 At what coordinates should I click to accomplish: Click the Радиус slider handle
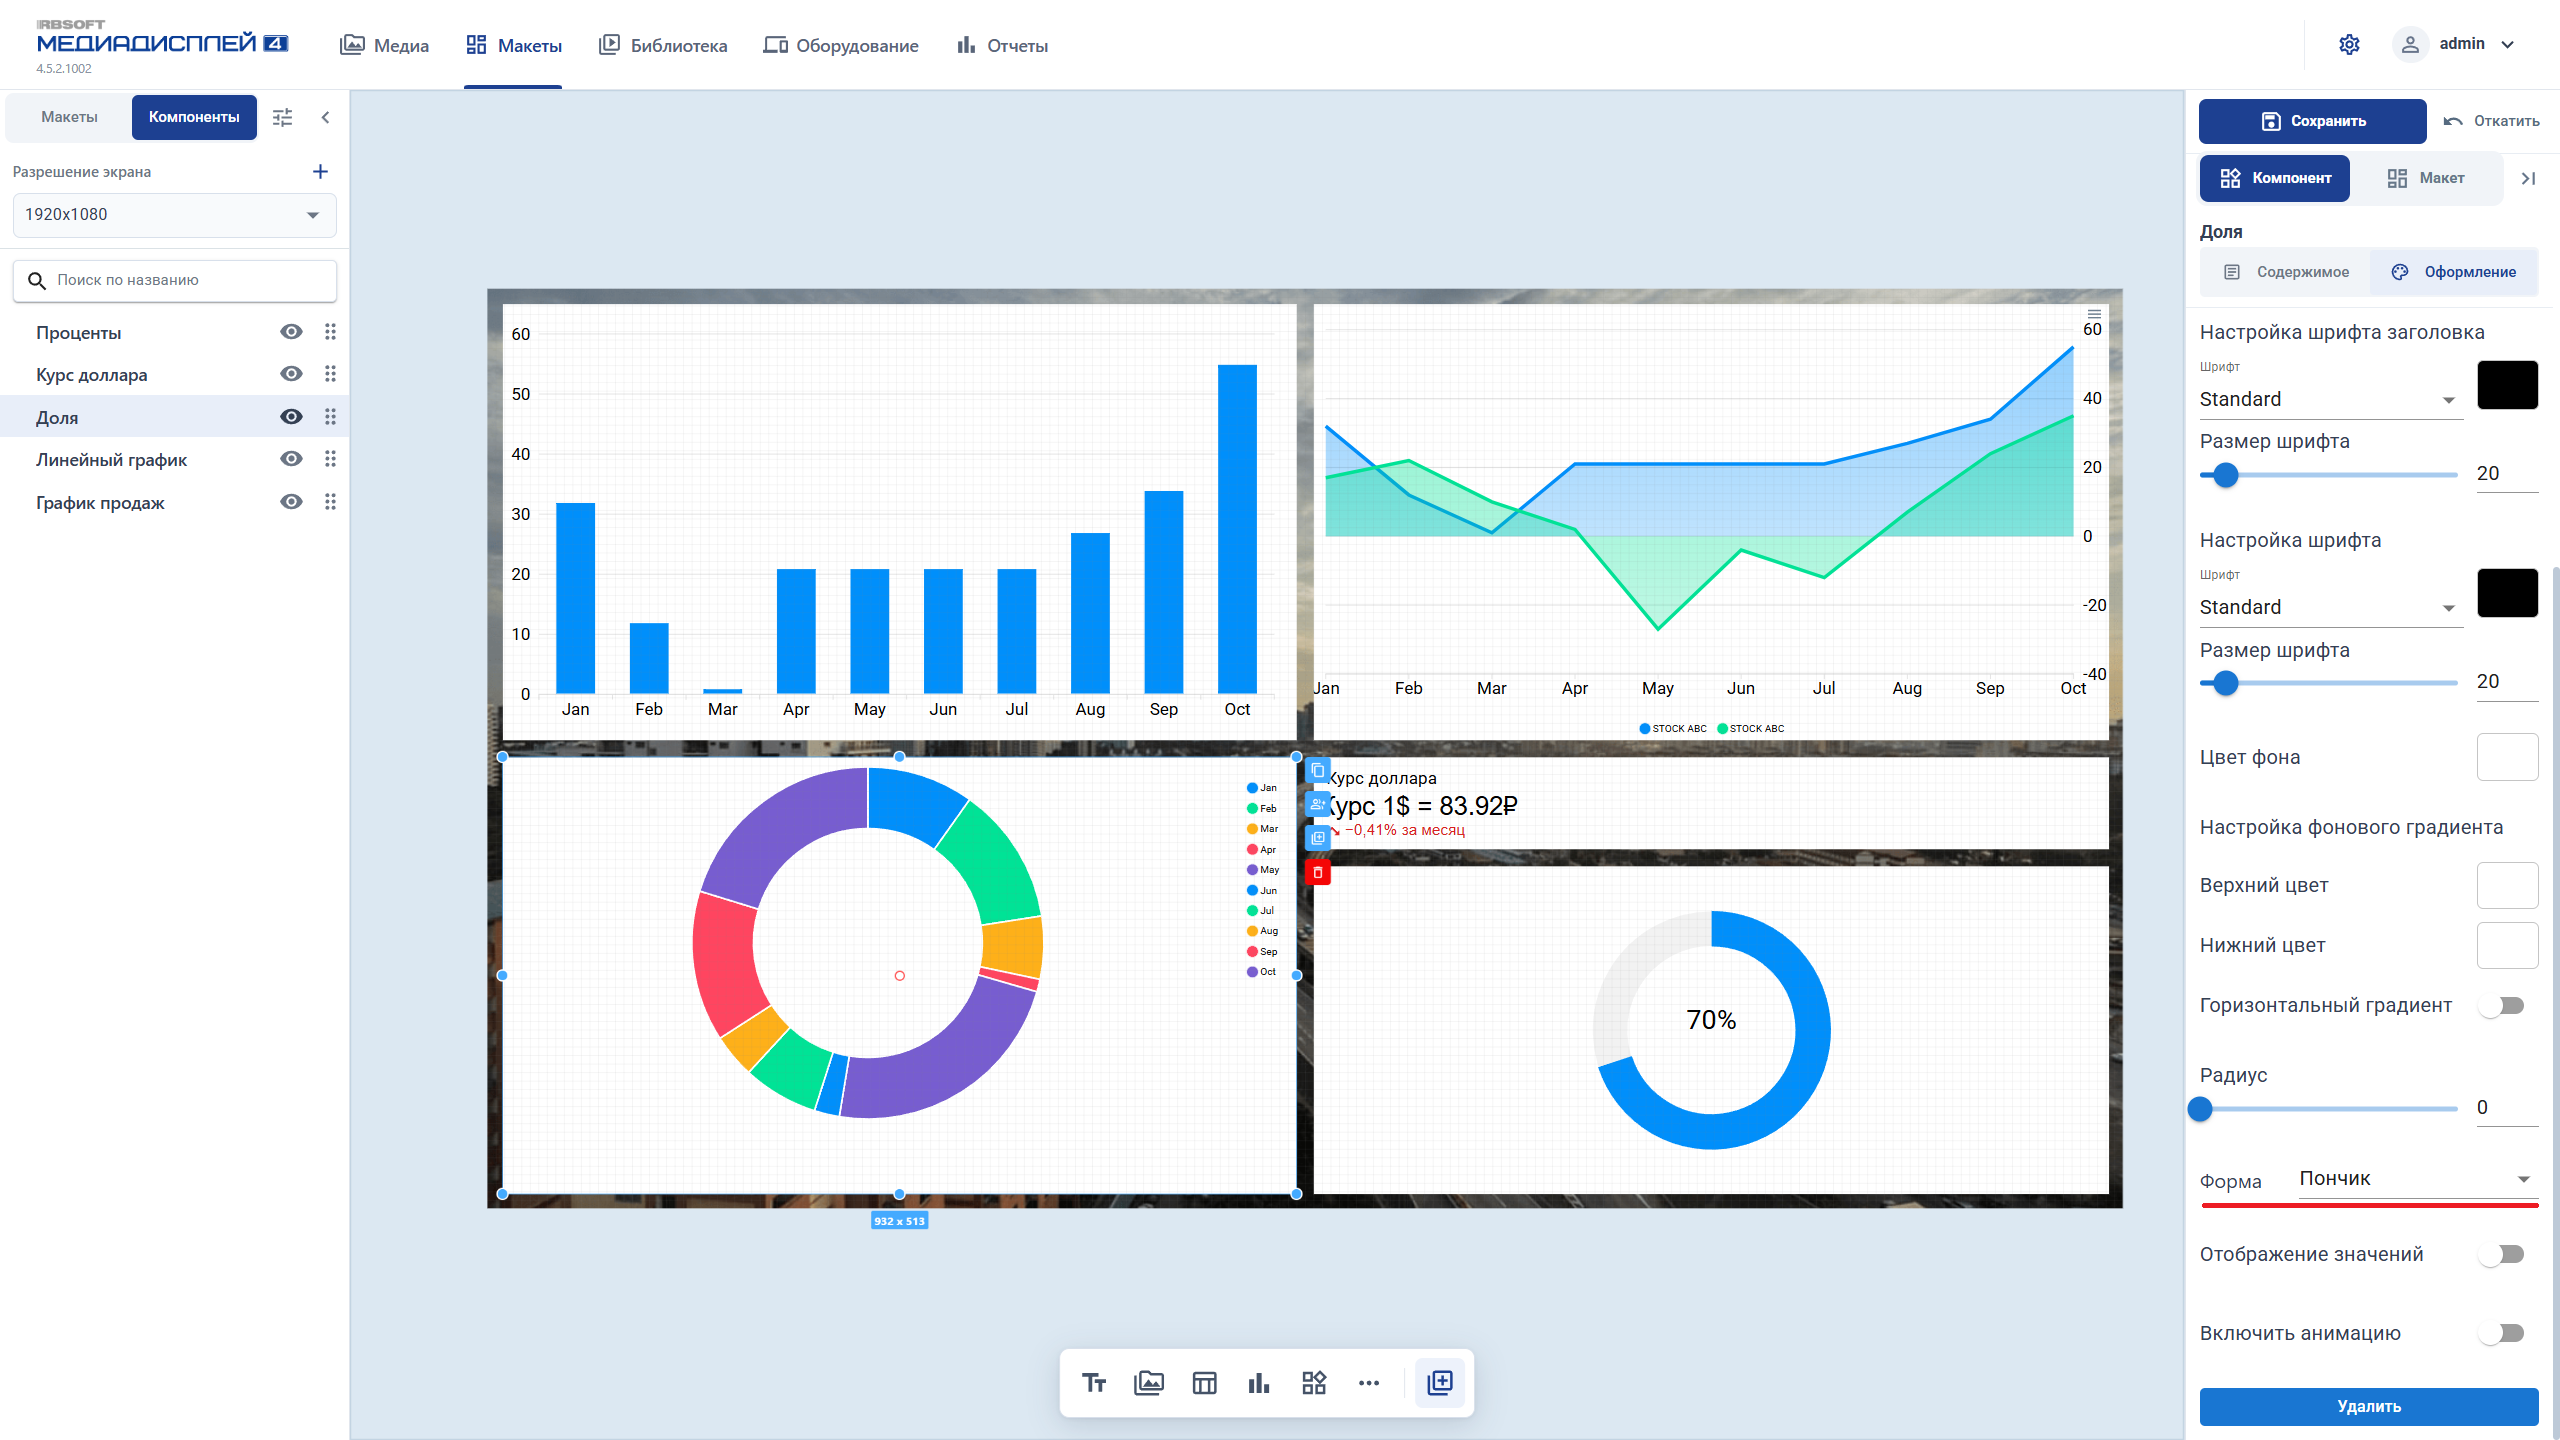click(x=2200, y=1108)
